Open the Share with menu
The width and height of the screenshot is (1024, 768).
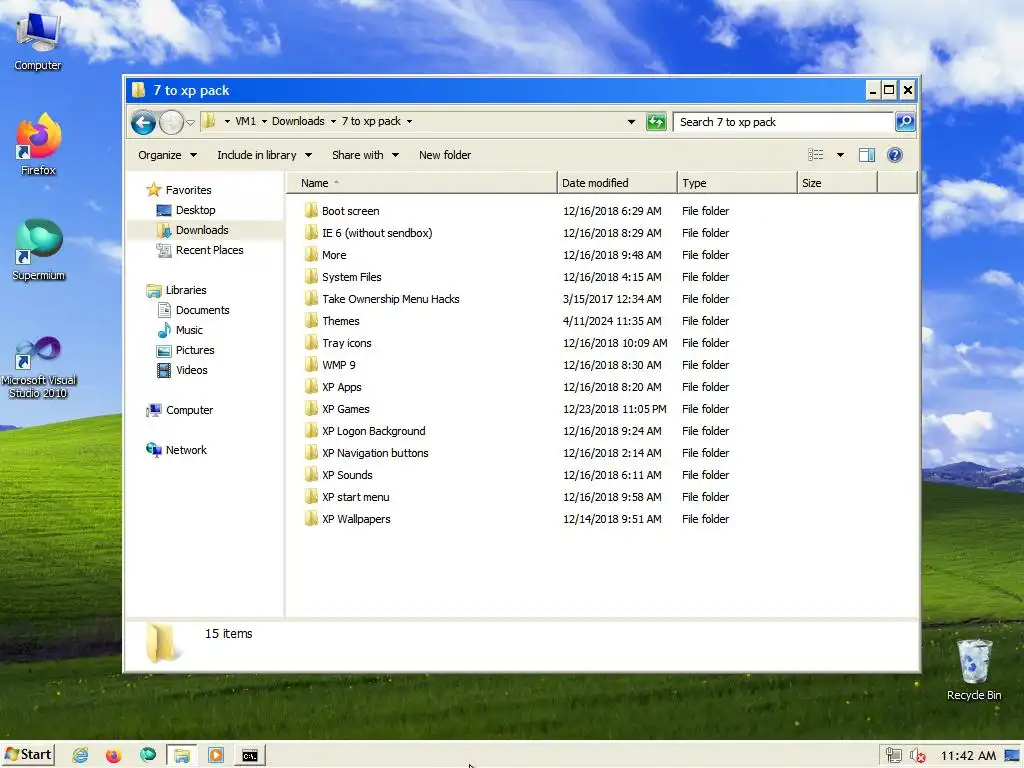(x=365, y=155)
